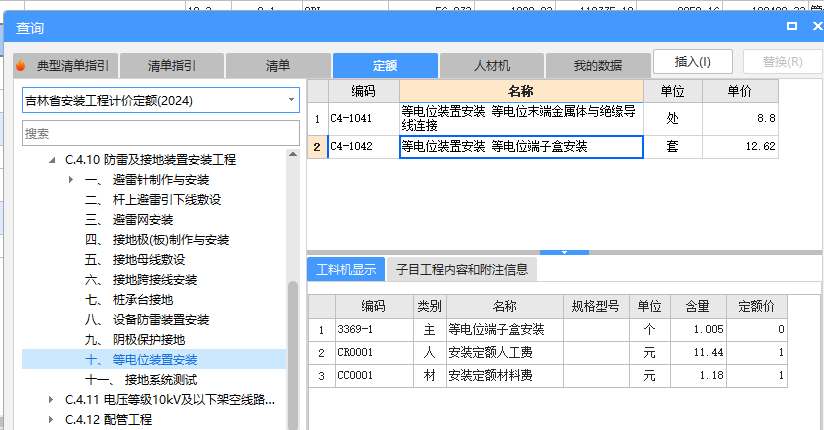
Task: Select 五、接地母线敷设 tree item
Action: [135, 260]
